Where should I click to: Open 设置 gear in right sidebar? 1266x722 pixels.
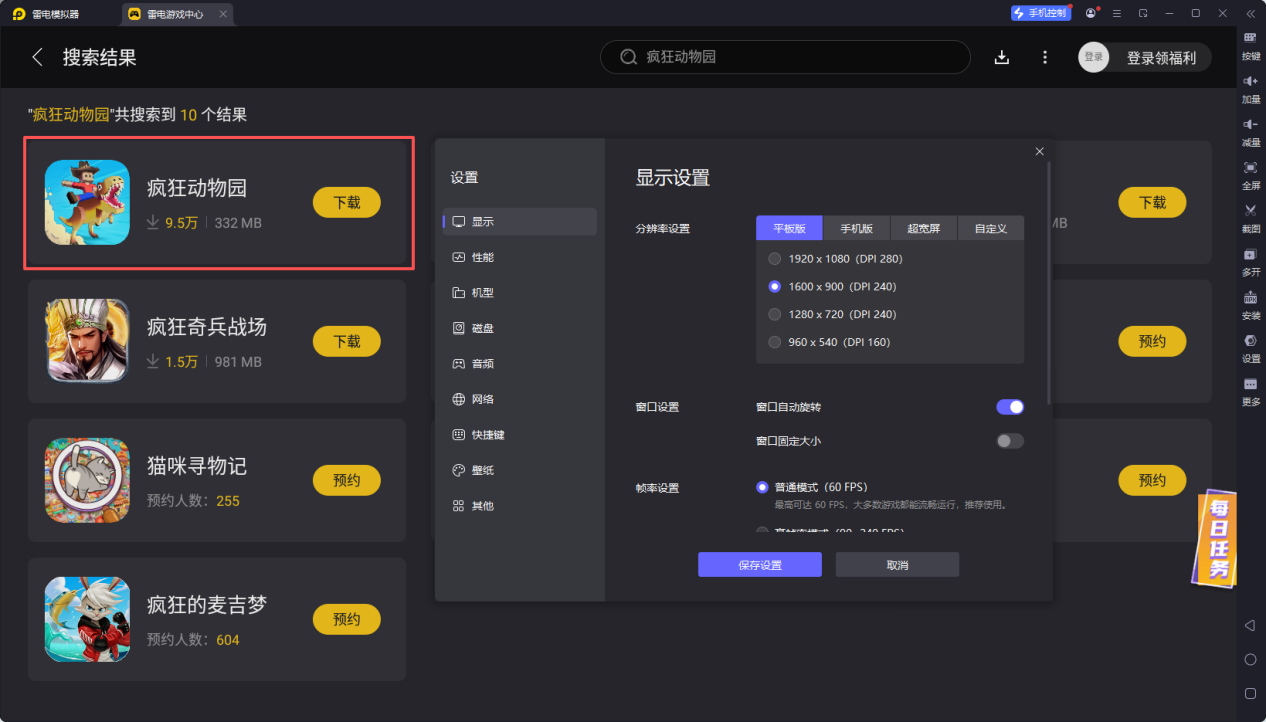coord(1250,347)
